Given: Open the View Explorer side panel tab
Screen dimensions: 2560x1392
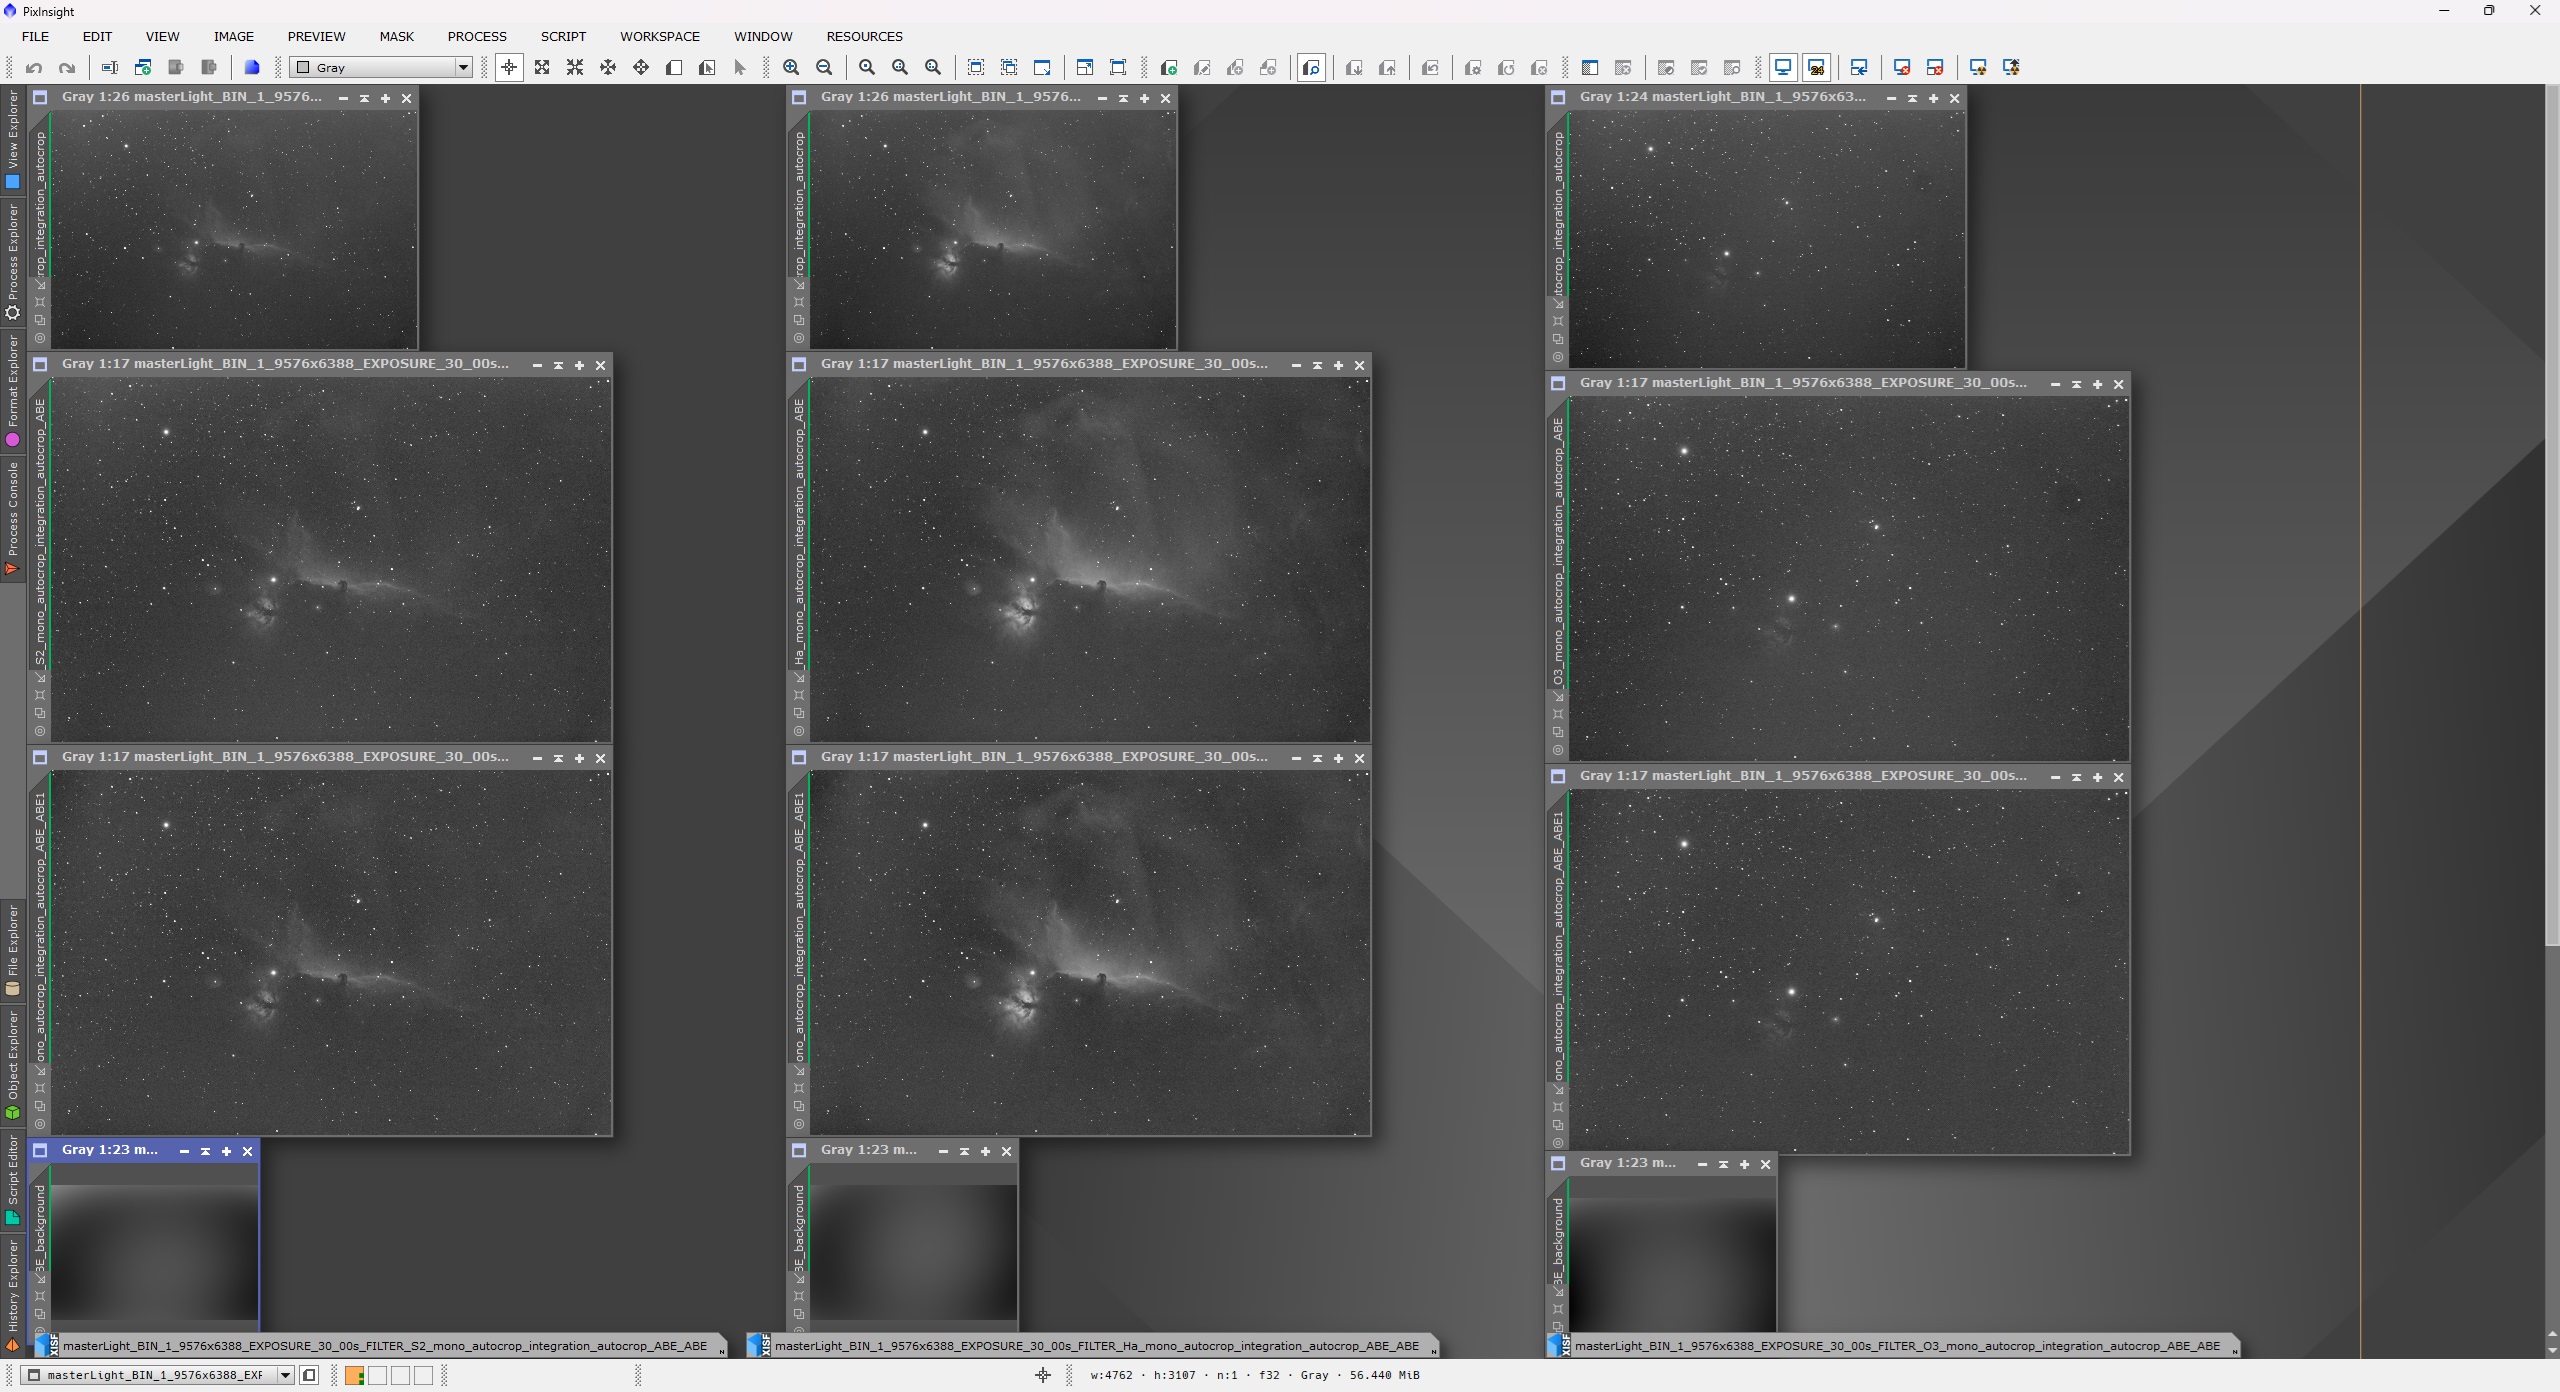Looking at the screenshot, I should 13,139.
